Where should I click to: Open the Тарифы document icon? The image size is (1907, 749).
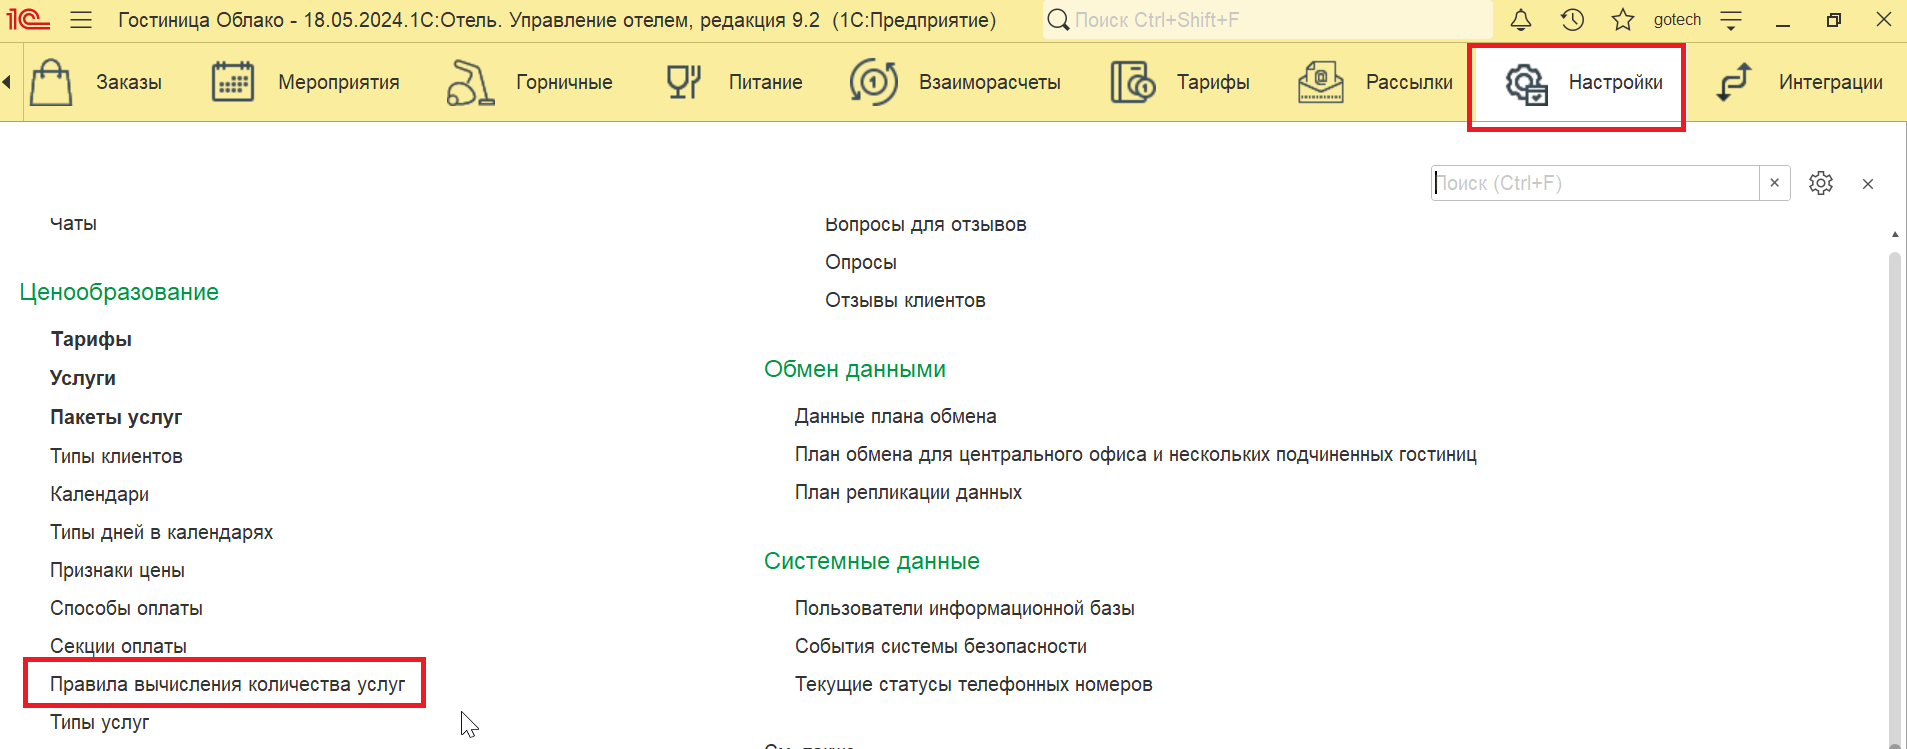tap(1133, 82)
